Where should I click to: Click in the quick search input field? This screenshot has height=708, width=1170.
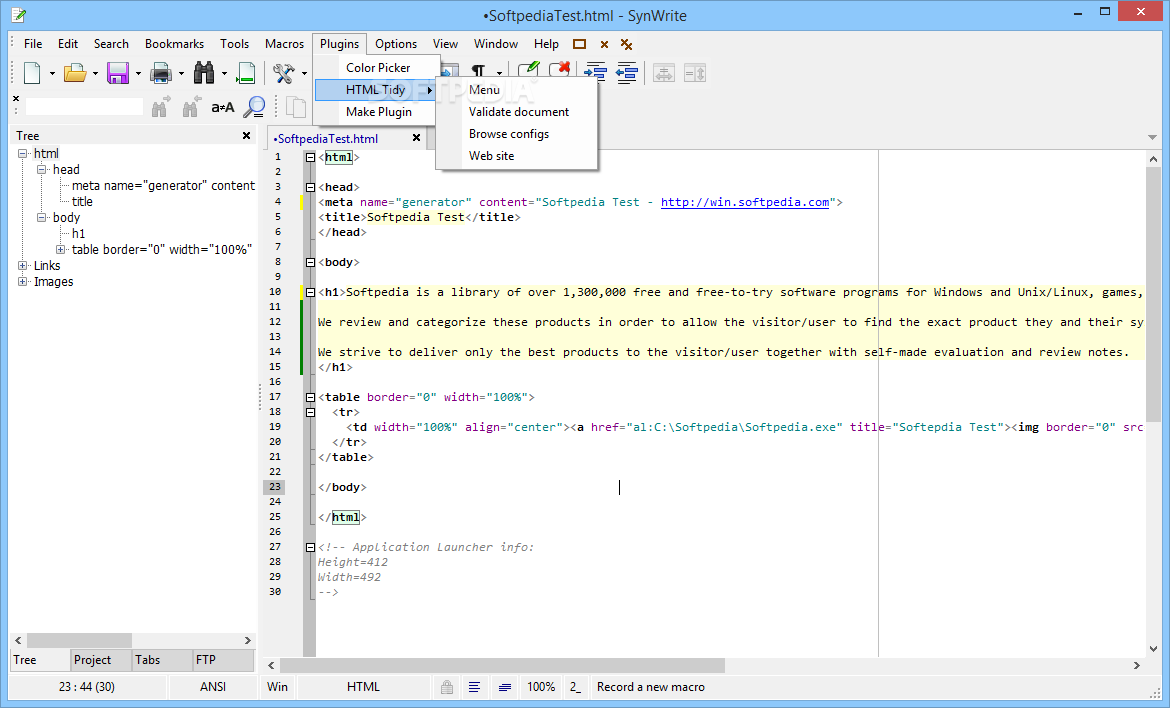[x=84, y=107]
